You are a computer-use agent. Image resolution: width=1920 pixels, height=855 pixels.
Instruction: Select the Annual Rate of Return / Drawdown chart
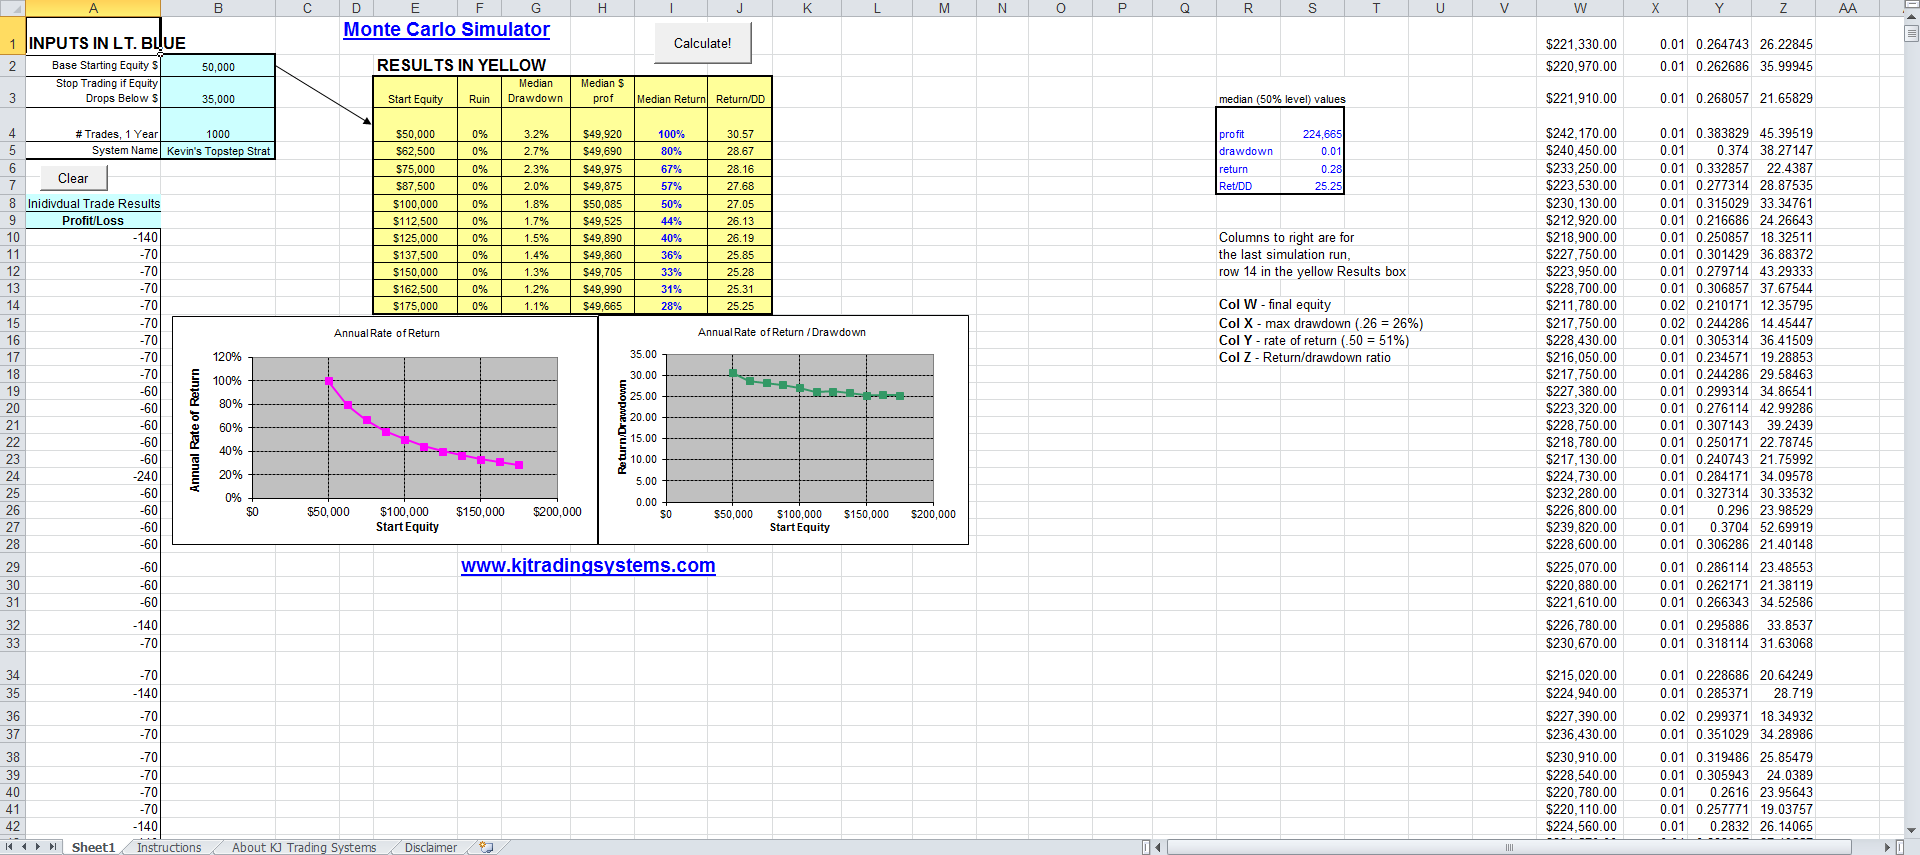(x=783, y=430)
